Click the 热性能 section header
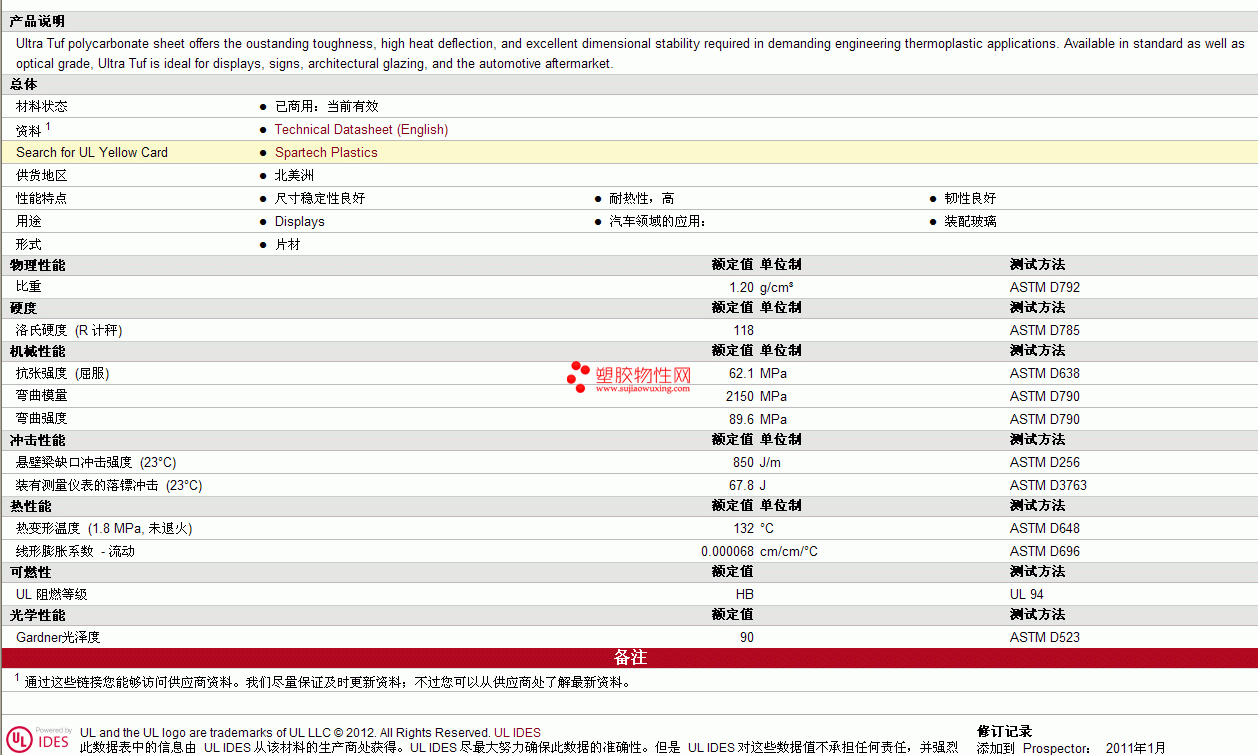This screenshot has width=1258, height=755. [31, 506]
